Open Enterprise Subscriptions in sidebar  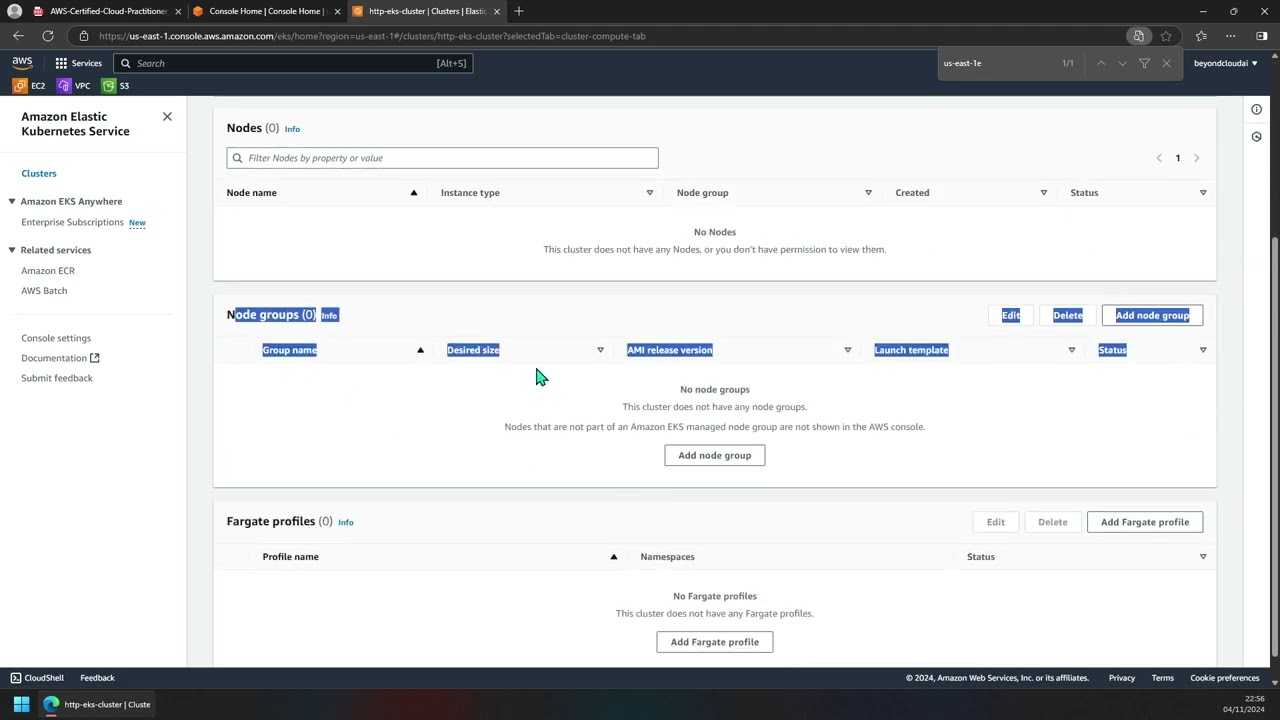[72, 222]
